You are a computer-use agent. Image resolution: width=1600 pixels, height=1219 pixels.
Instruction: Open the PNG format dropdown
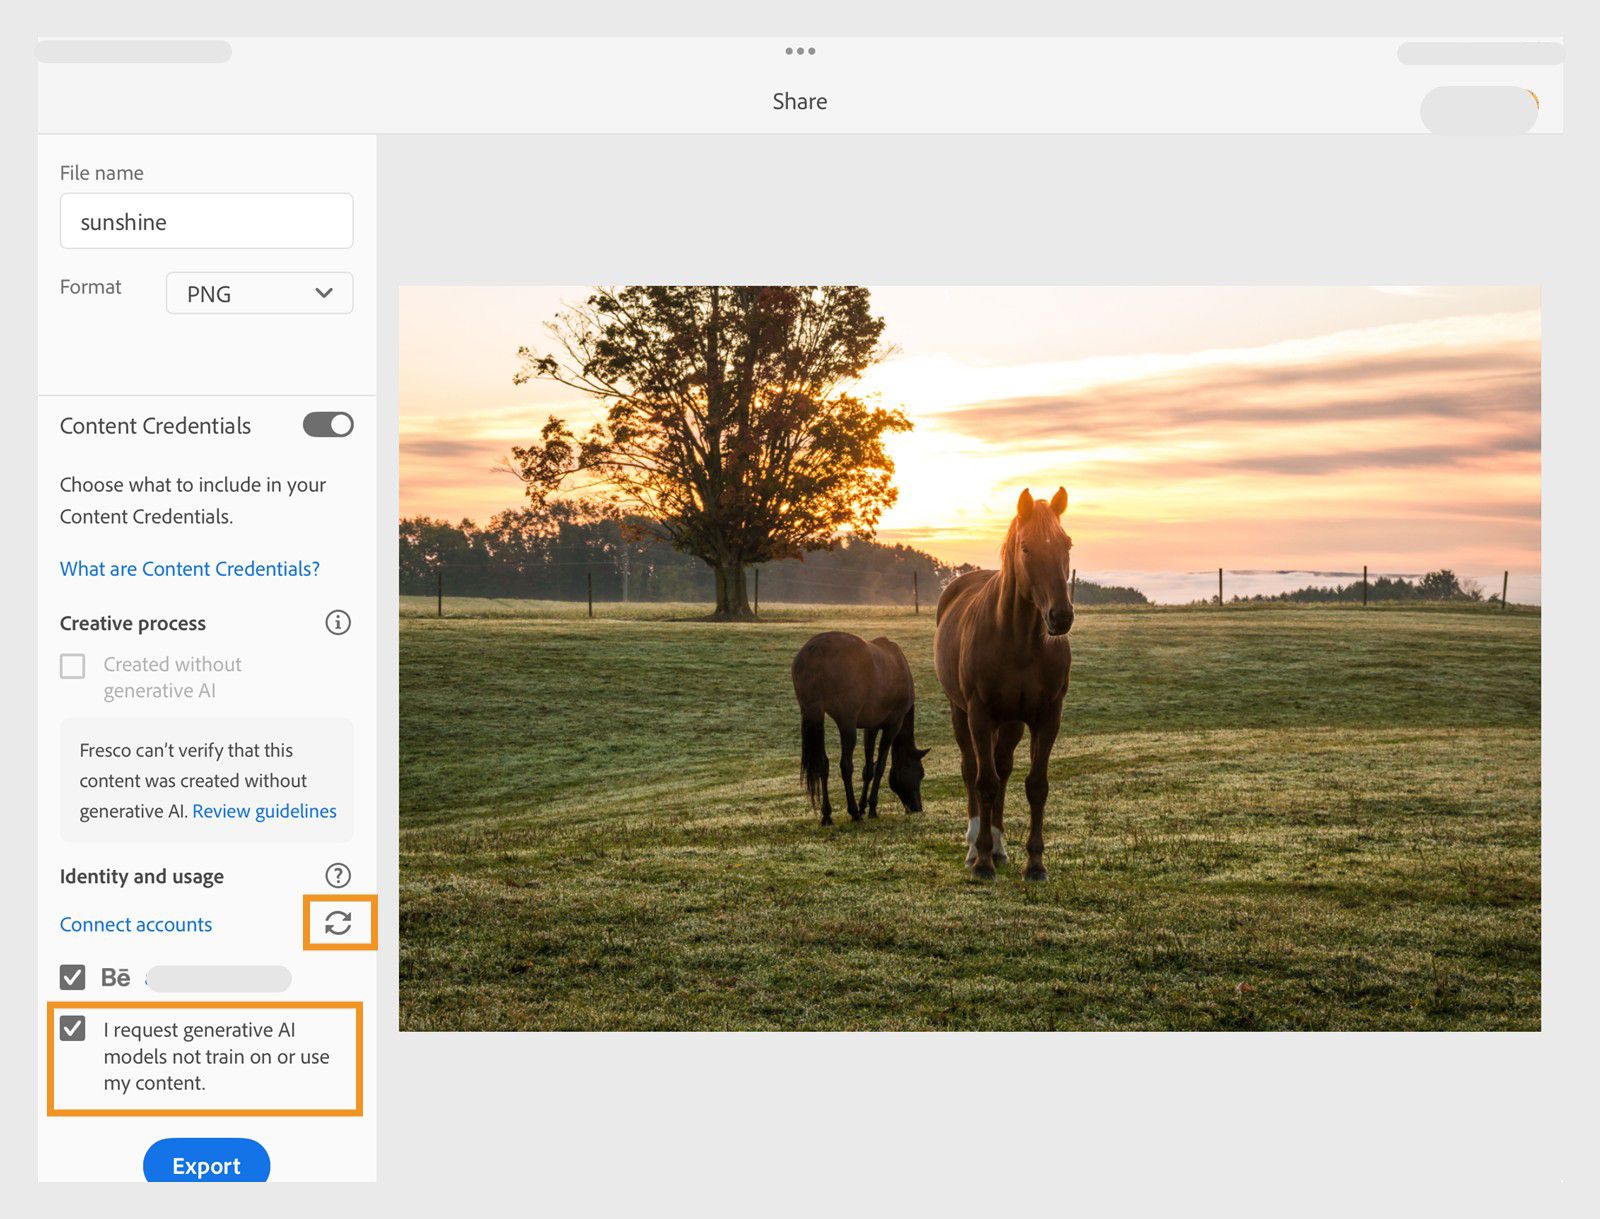coord(259,293)
